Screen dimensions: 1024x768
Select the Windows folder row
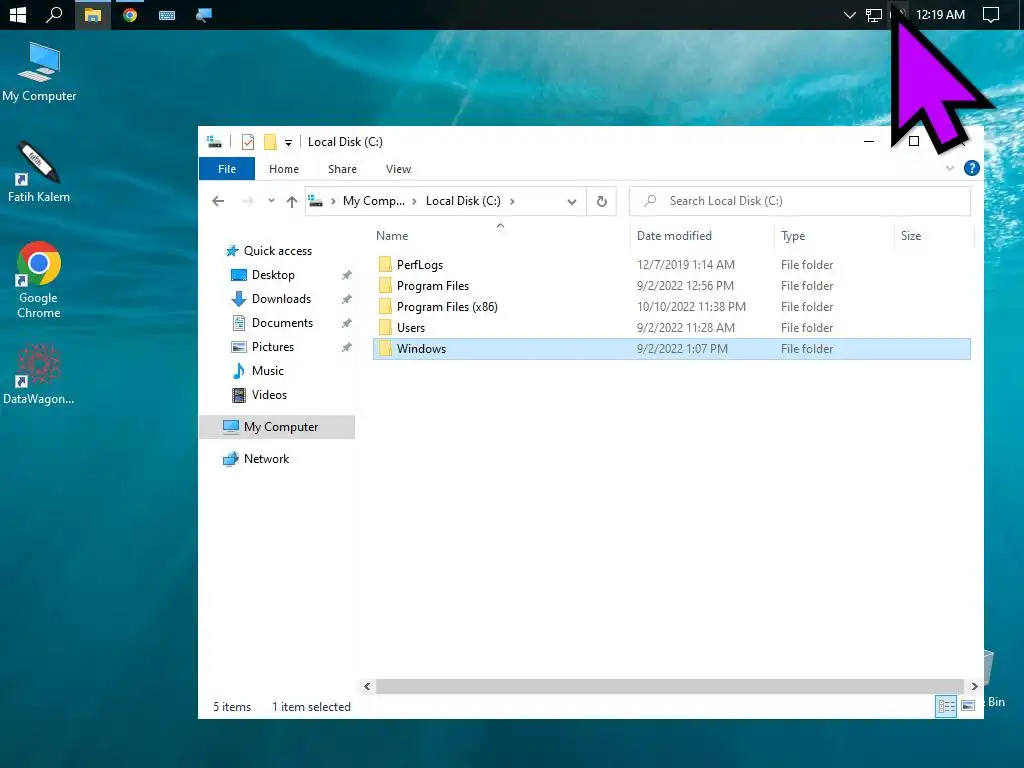671,349
